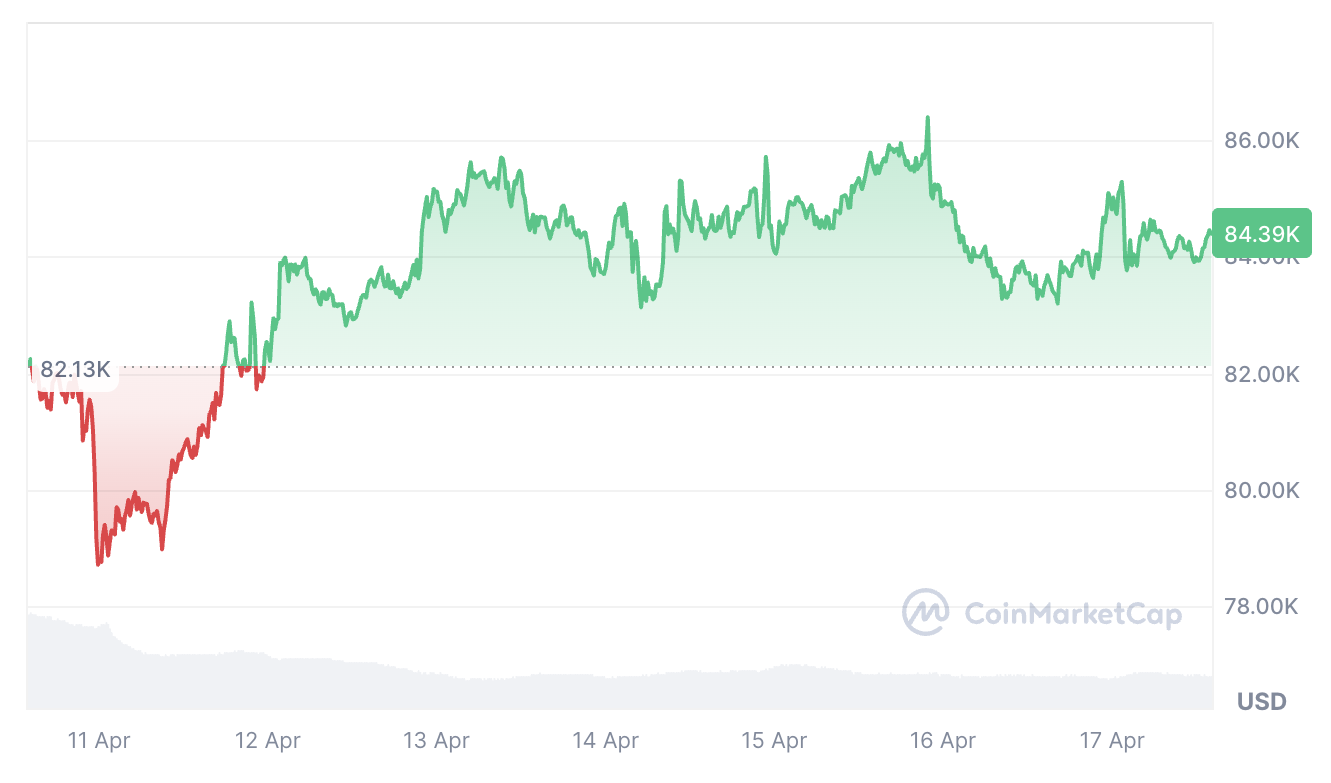The width and height of the screenshot is (1331, 783).
Task: Click the 15 Apr date label
Action: 775,741
